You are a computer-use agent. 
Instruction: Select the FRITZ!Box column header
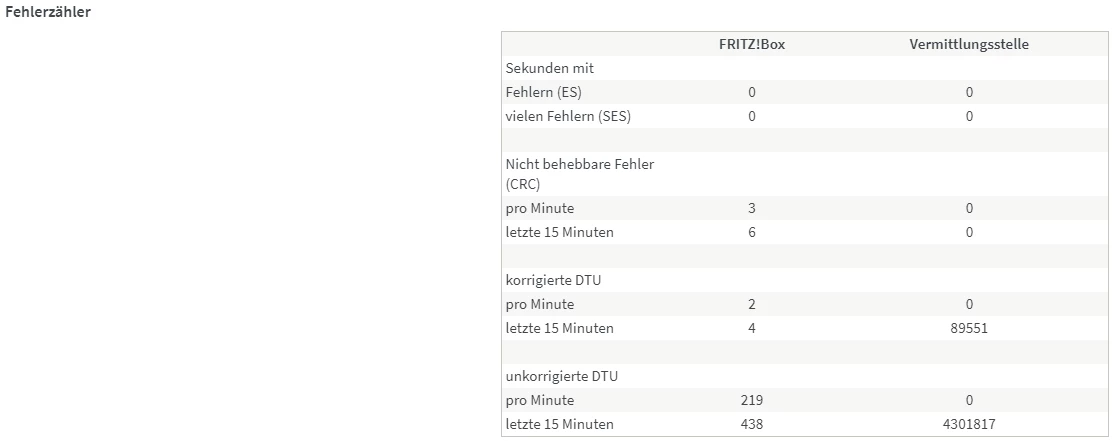(x=752, y=44)
